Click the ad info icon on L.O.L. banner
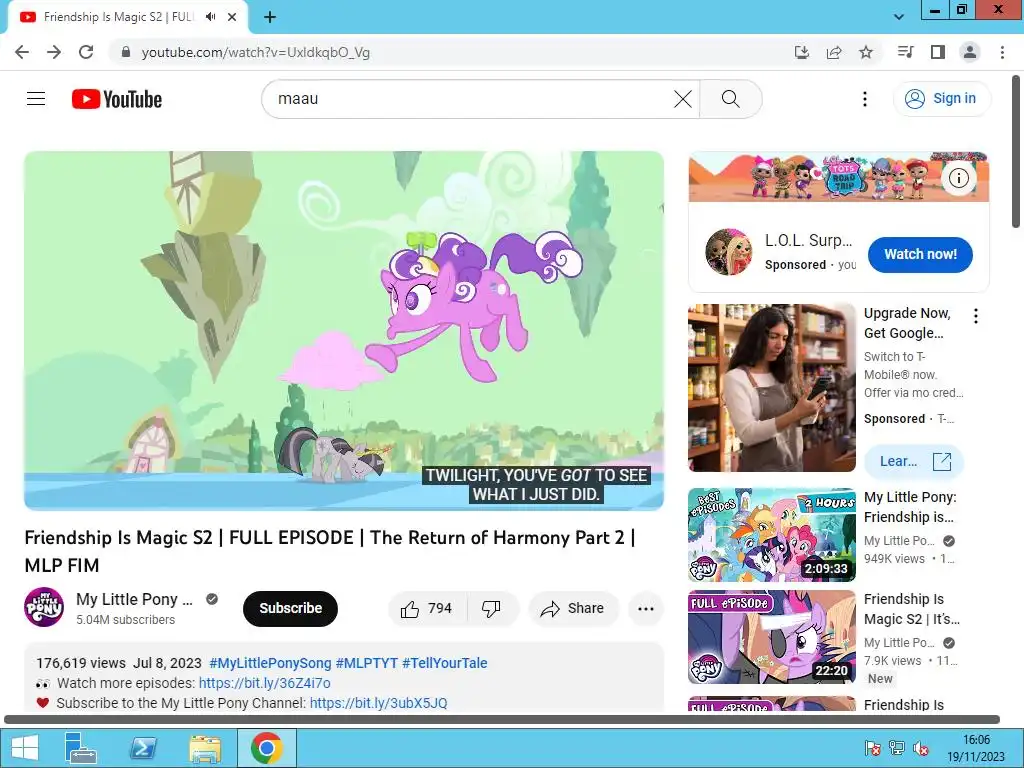This screenshot has height=768, width=1024. [x=958, y=178]
